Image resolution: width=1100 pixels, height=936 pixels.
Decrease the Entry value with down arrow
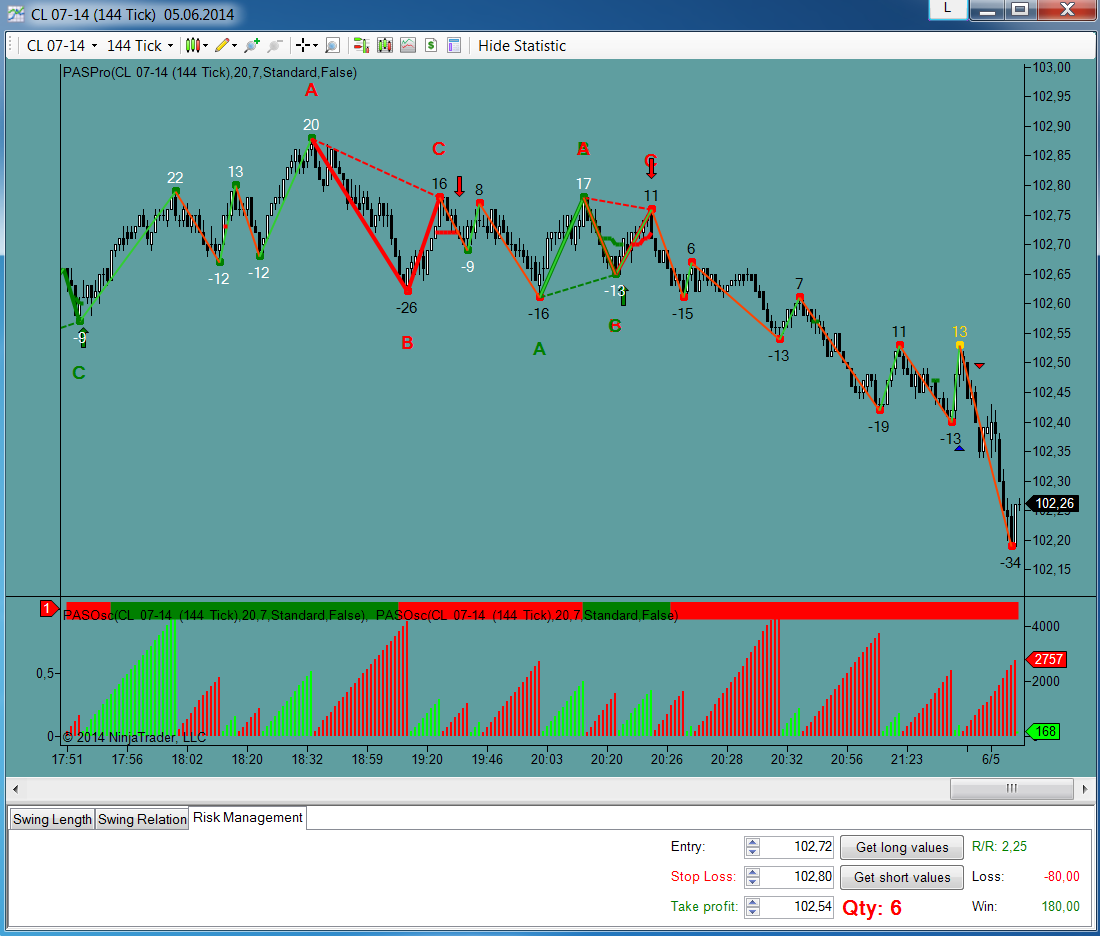point(753,852)
